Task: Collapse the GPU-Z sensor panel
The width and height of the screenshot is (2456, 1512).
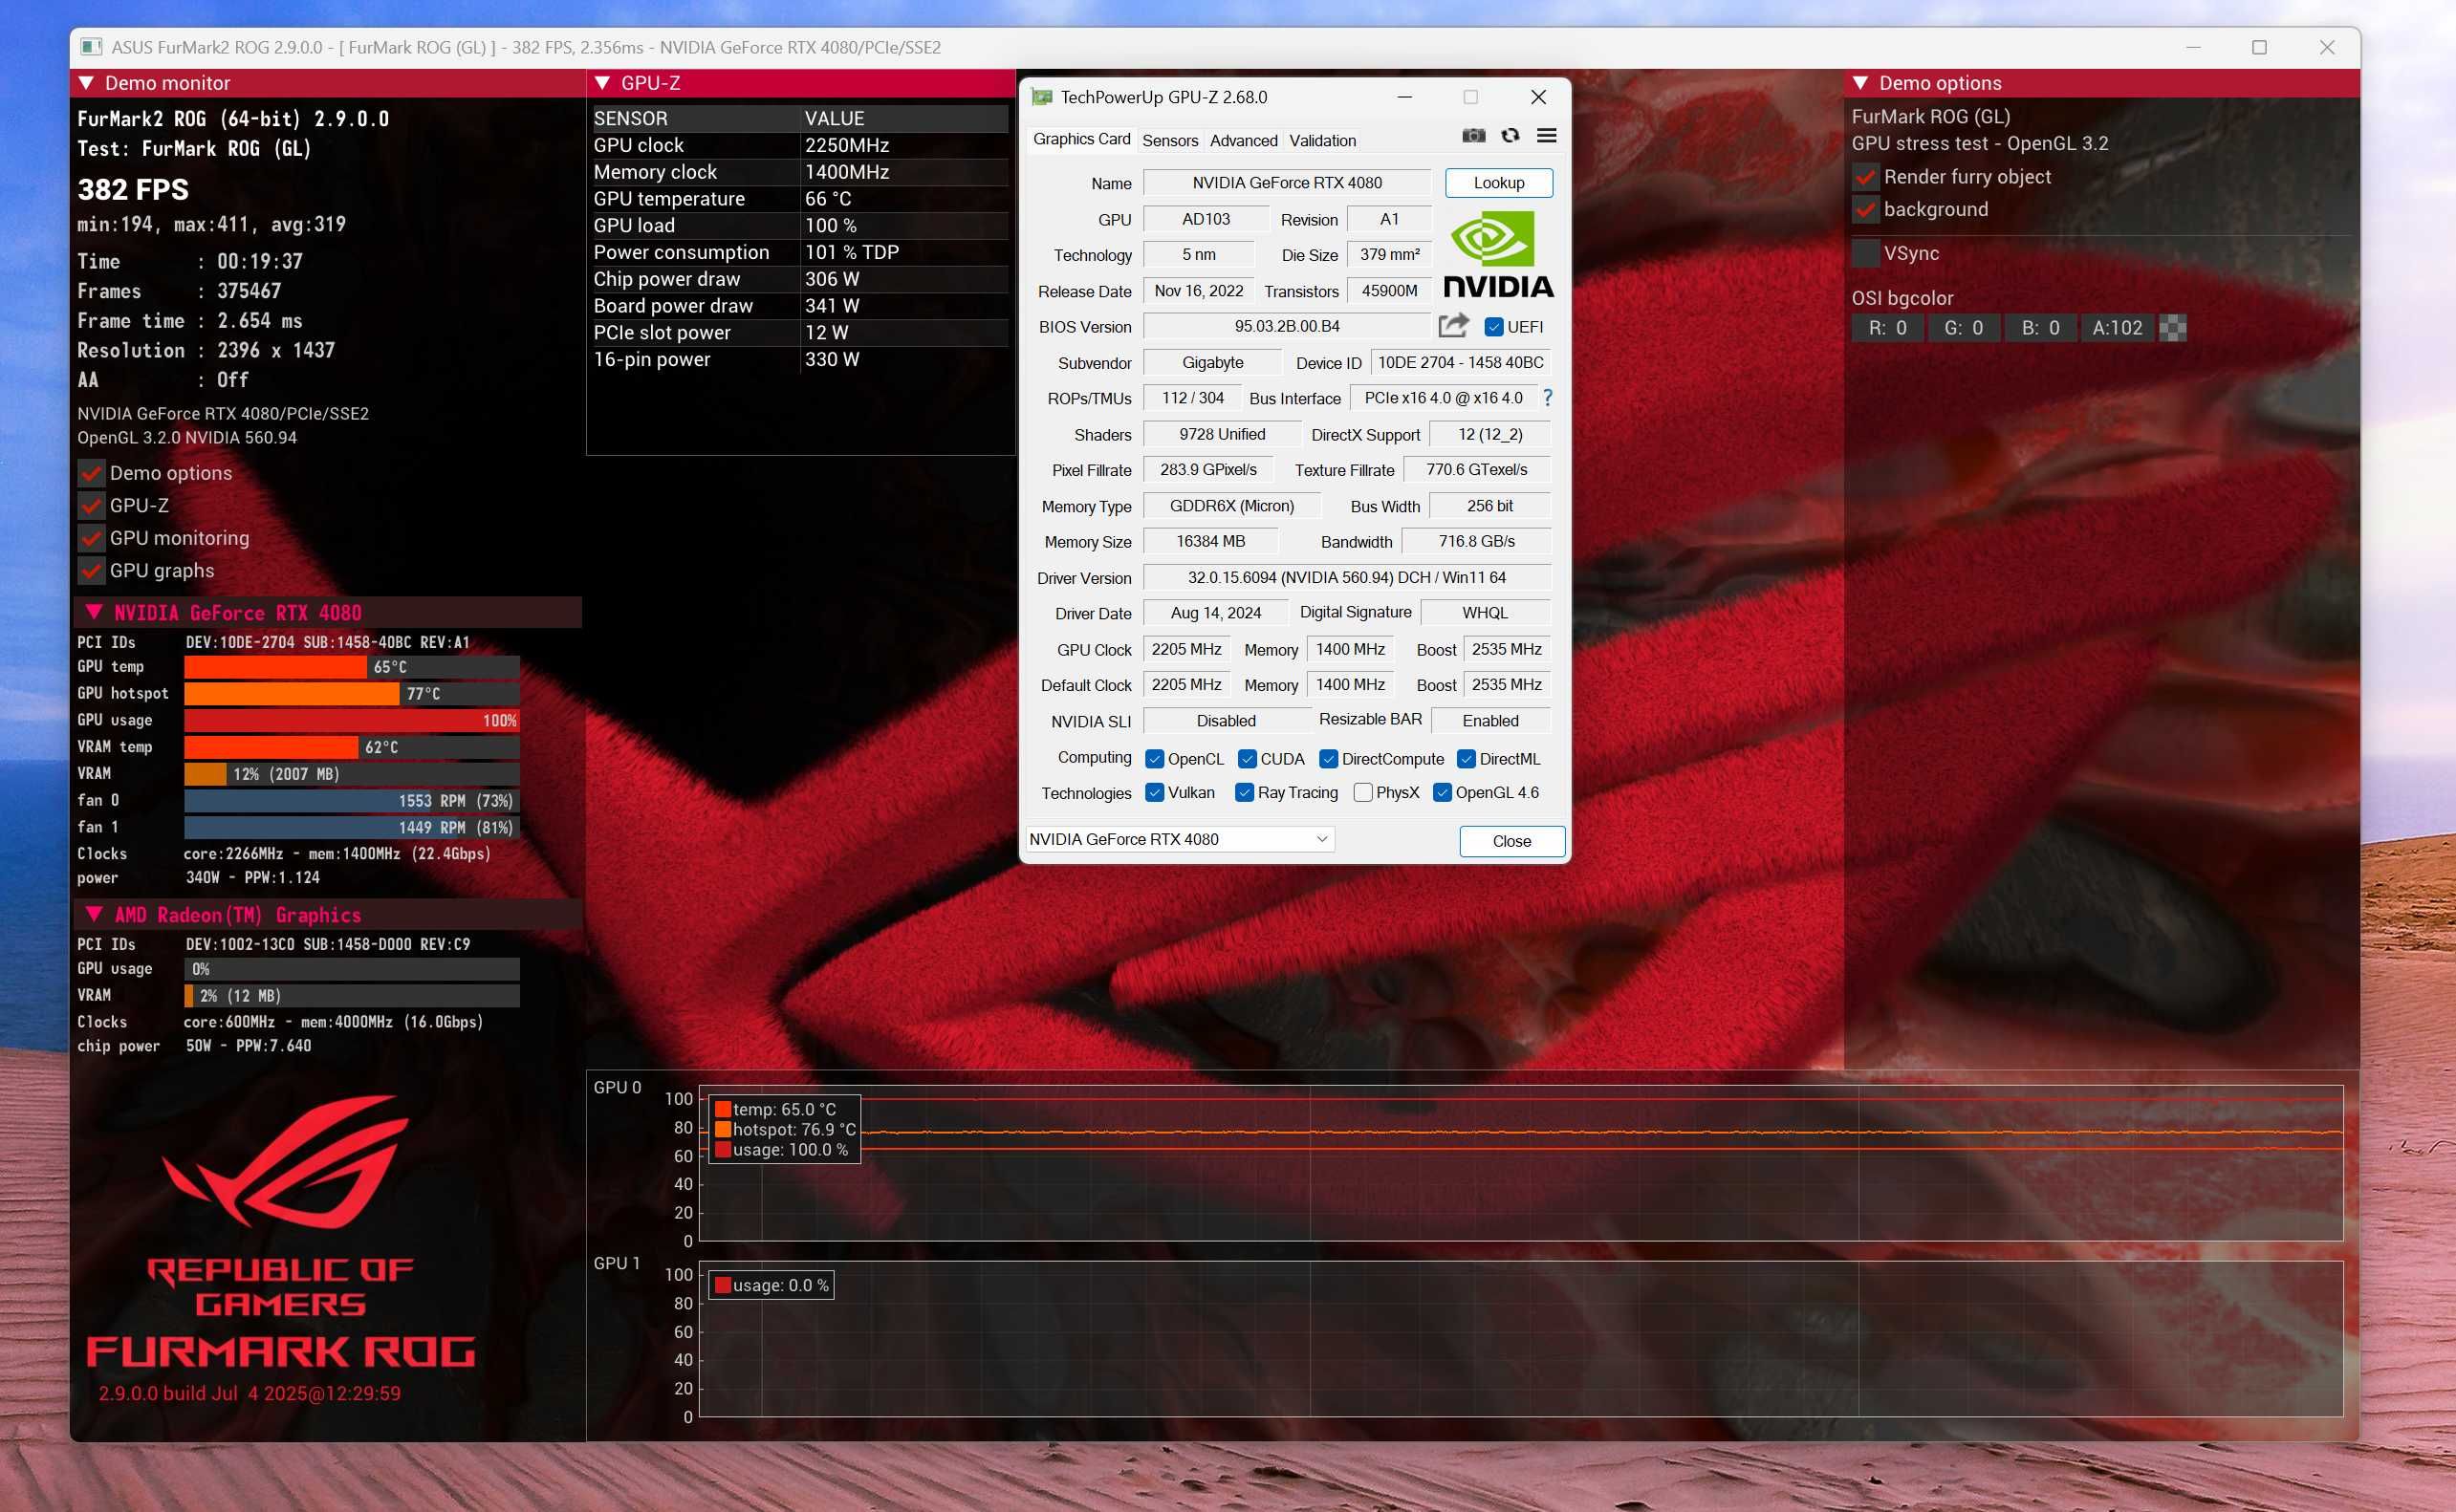Action: [x=602, y=83]
